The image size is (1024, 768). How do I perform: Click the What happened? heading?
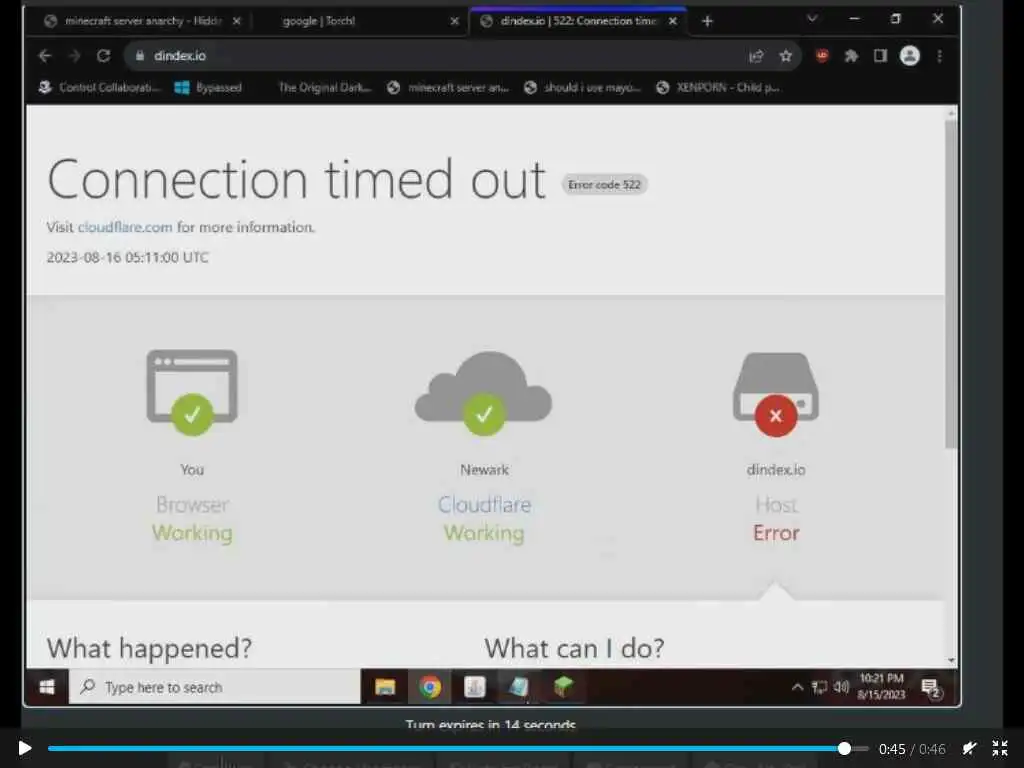point(150,648)
